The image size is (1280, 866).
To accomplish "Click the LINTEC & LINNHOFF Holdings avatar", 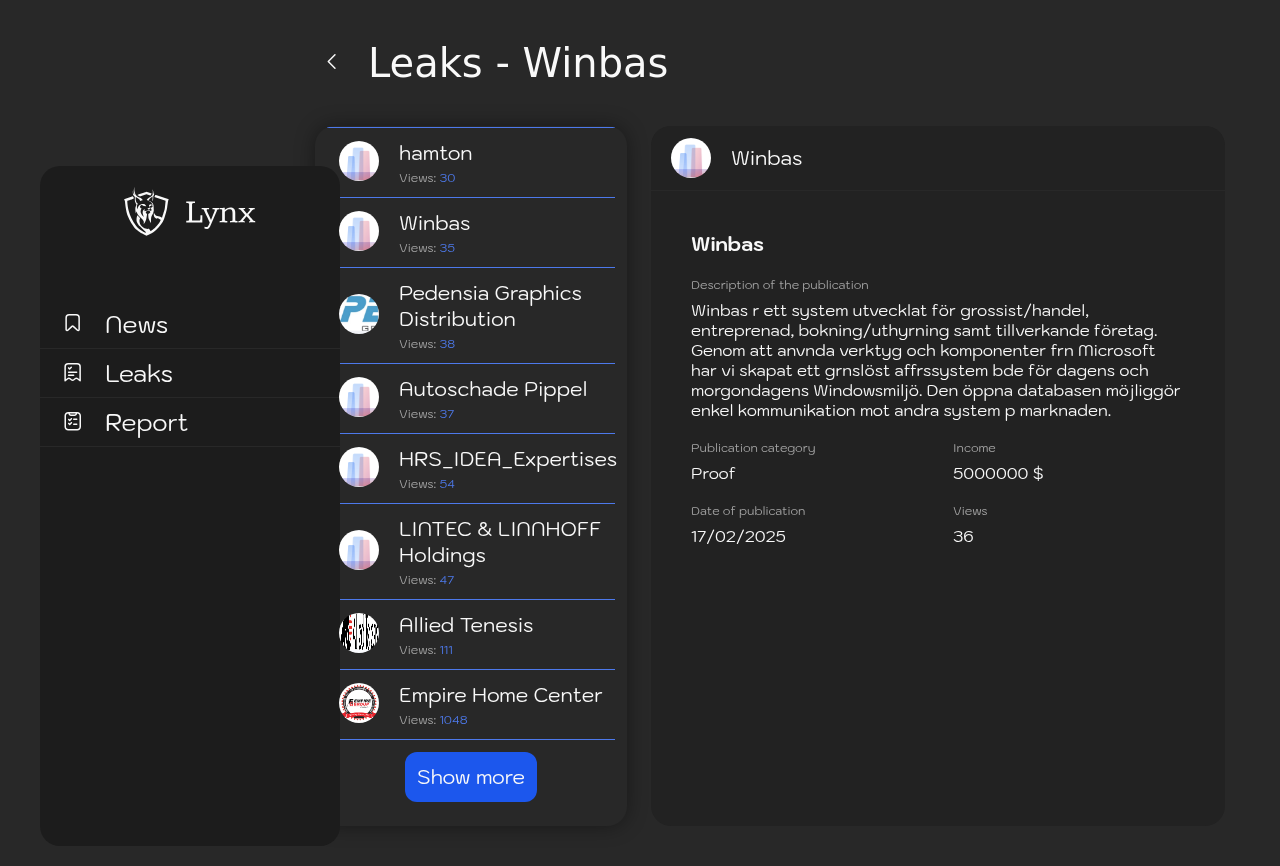I will (359, 550).
